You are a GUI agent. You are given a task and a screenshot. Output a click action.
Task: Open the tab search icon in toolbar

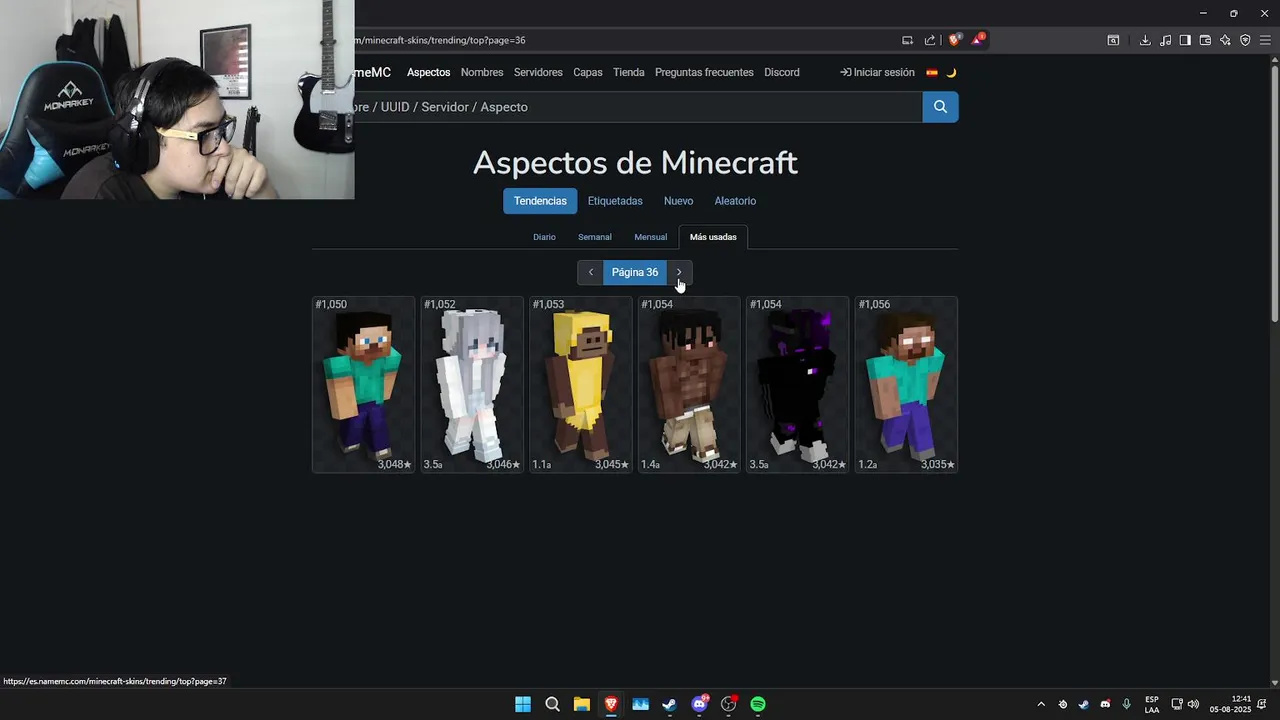pos(1113,40)
